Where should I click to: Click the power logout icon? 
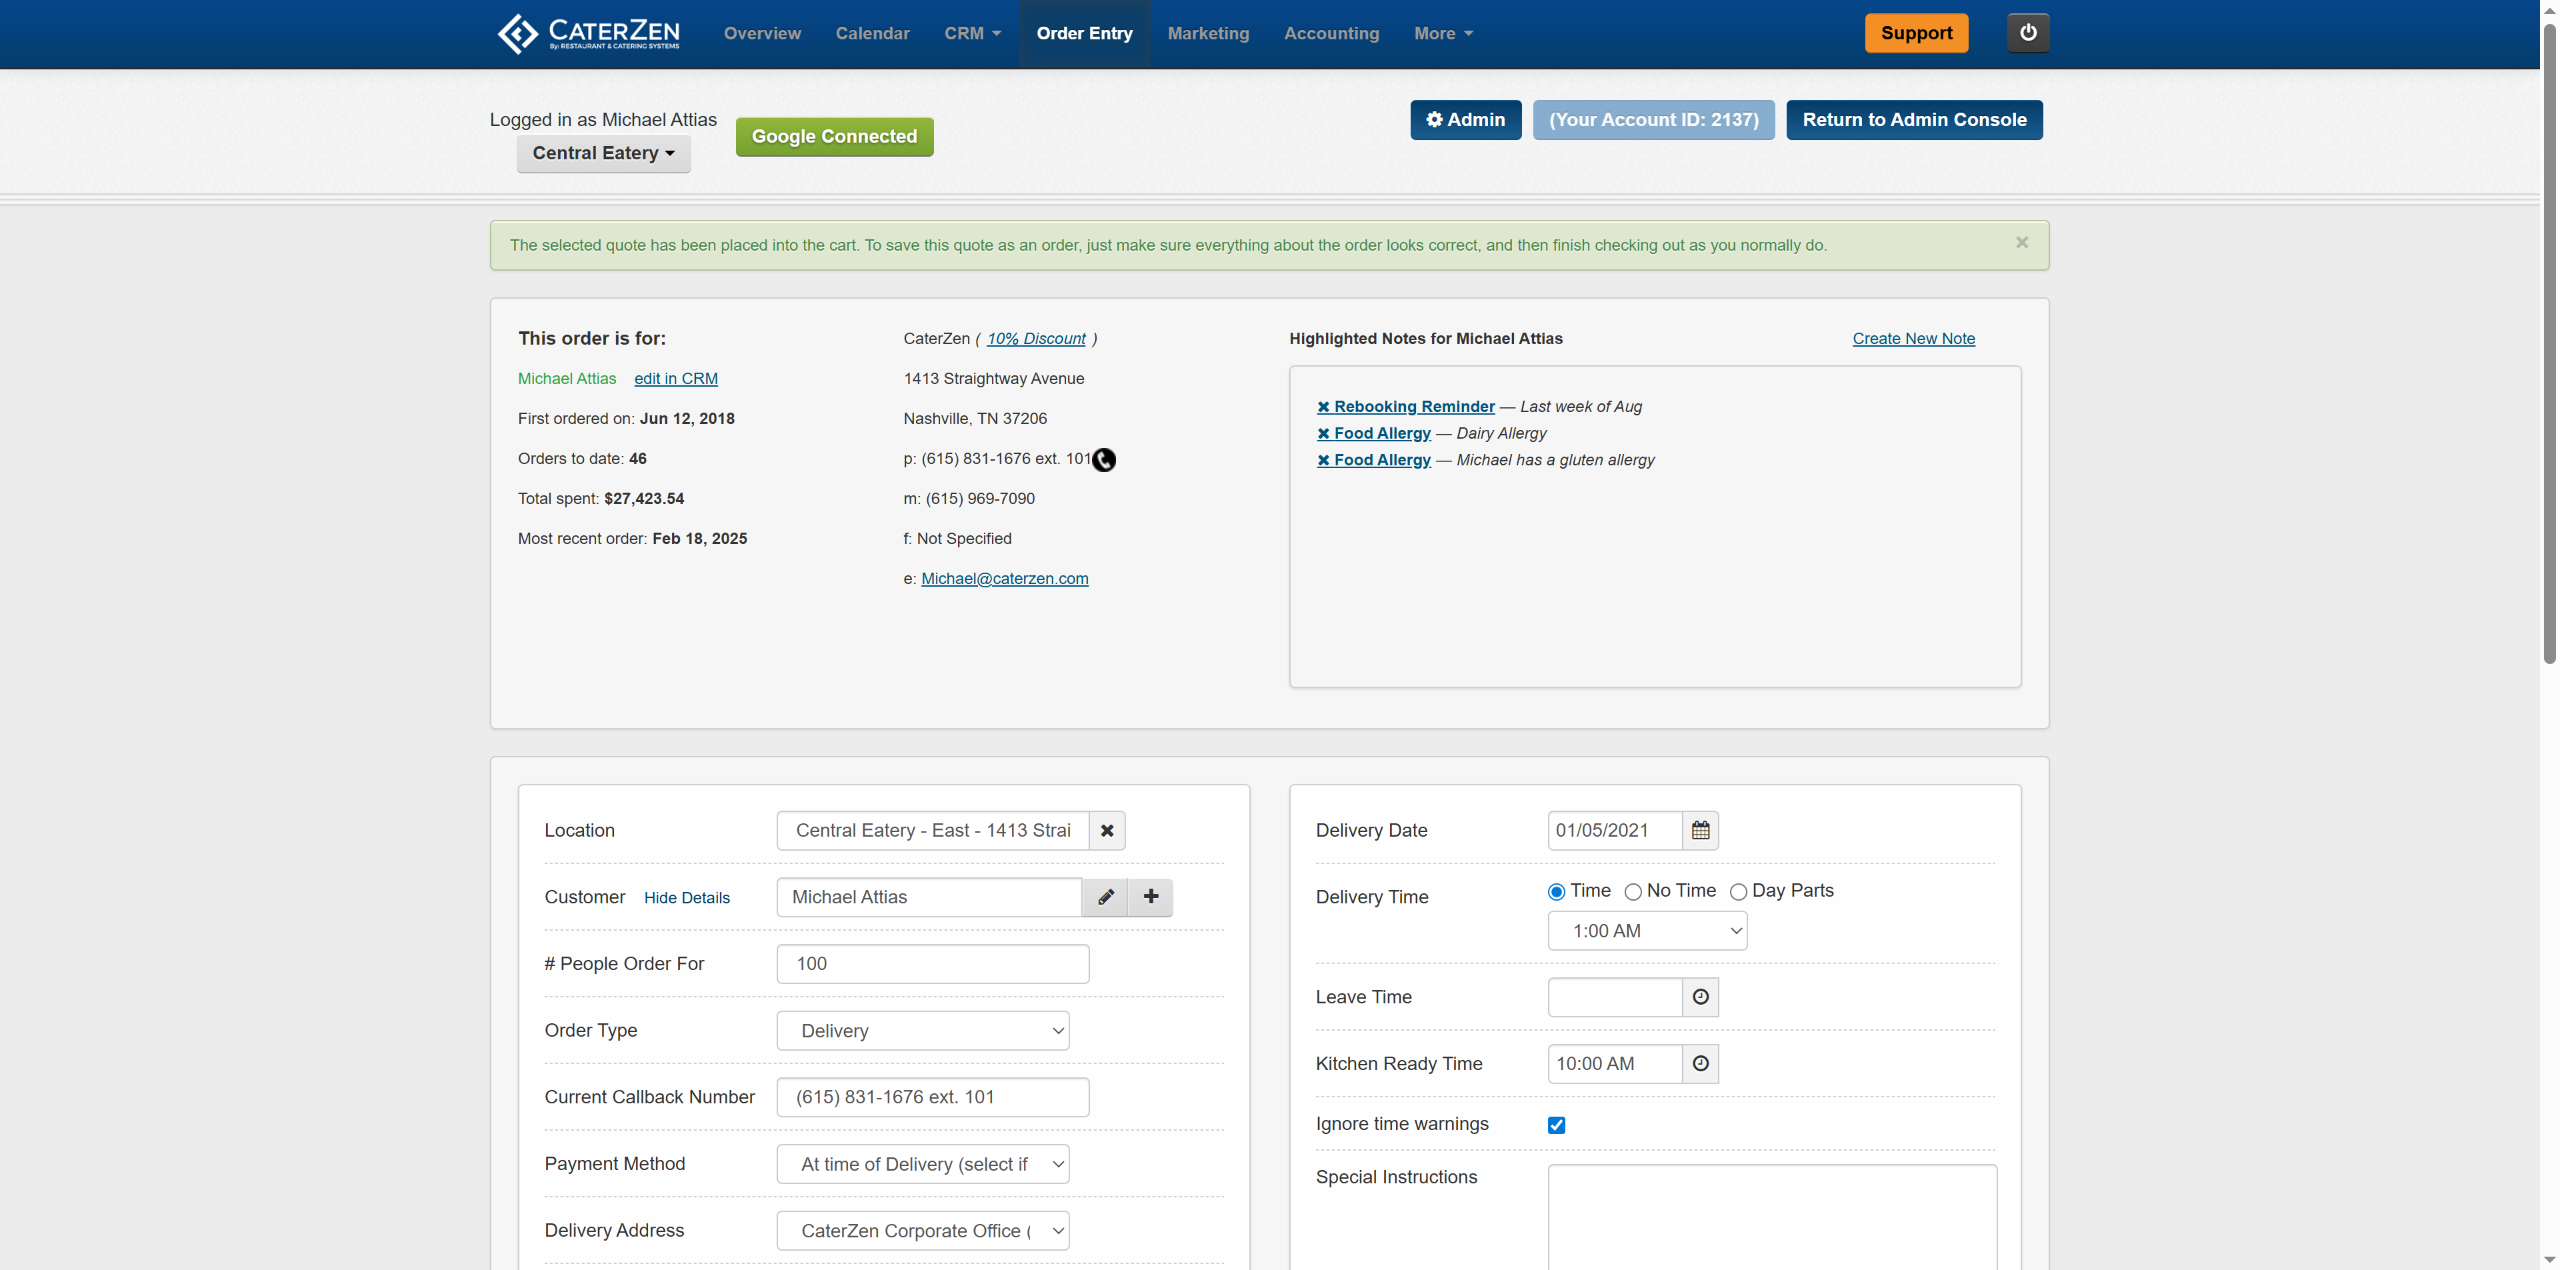click(x=2027, y=33)
